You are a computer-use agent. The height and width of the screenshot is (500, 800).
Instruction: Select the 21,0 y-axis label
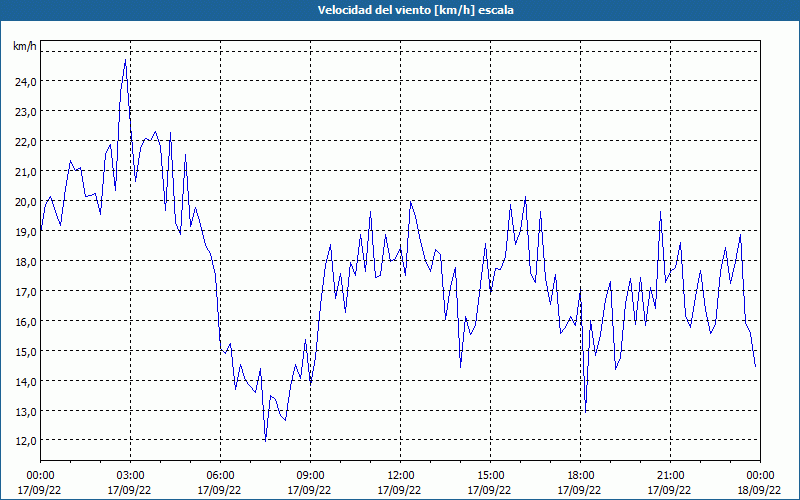[26, 172]
